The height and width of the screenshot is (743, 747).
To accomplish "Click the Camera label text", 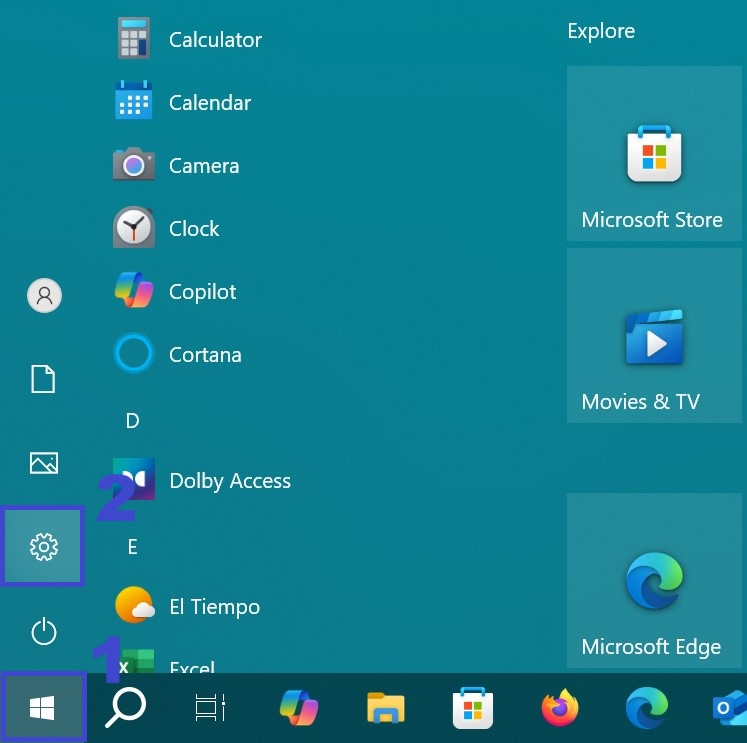I will click(x=204, y=166).
